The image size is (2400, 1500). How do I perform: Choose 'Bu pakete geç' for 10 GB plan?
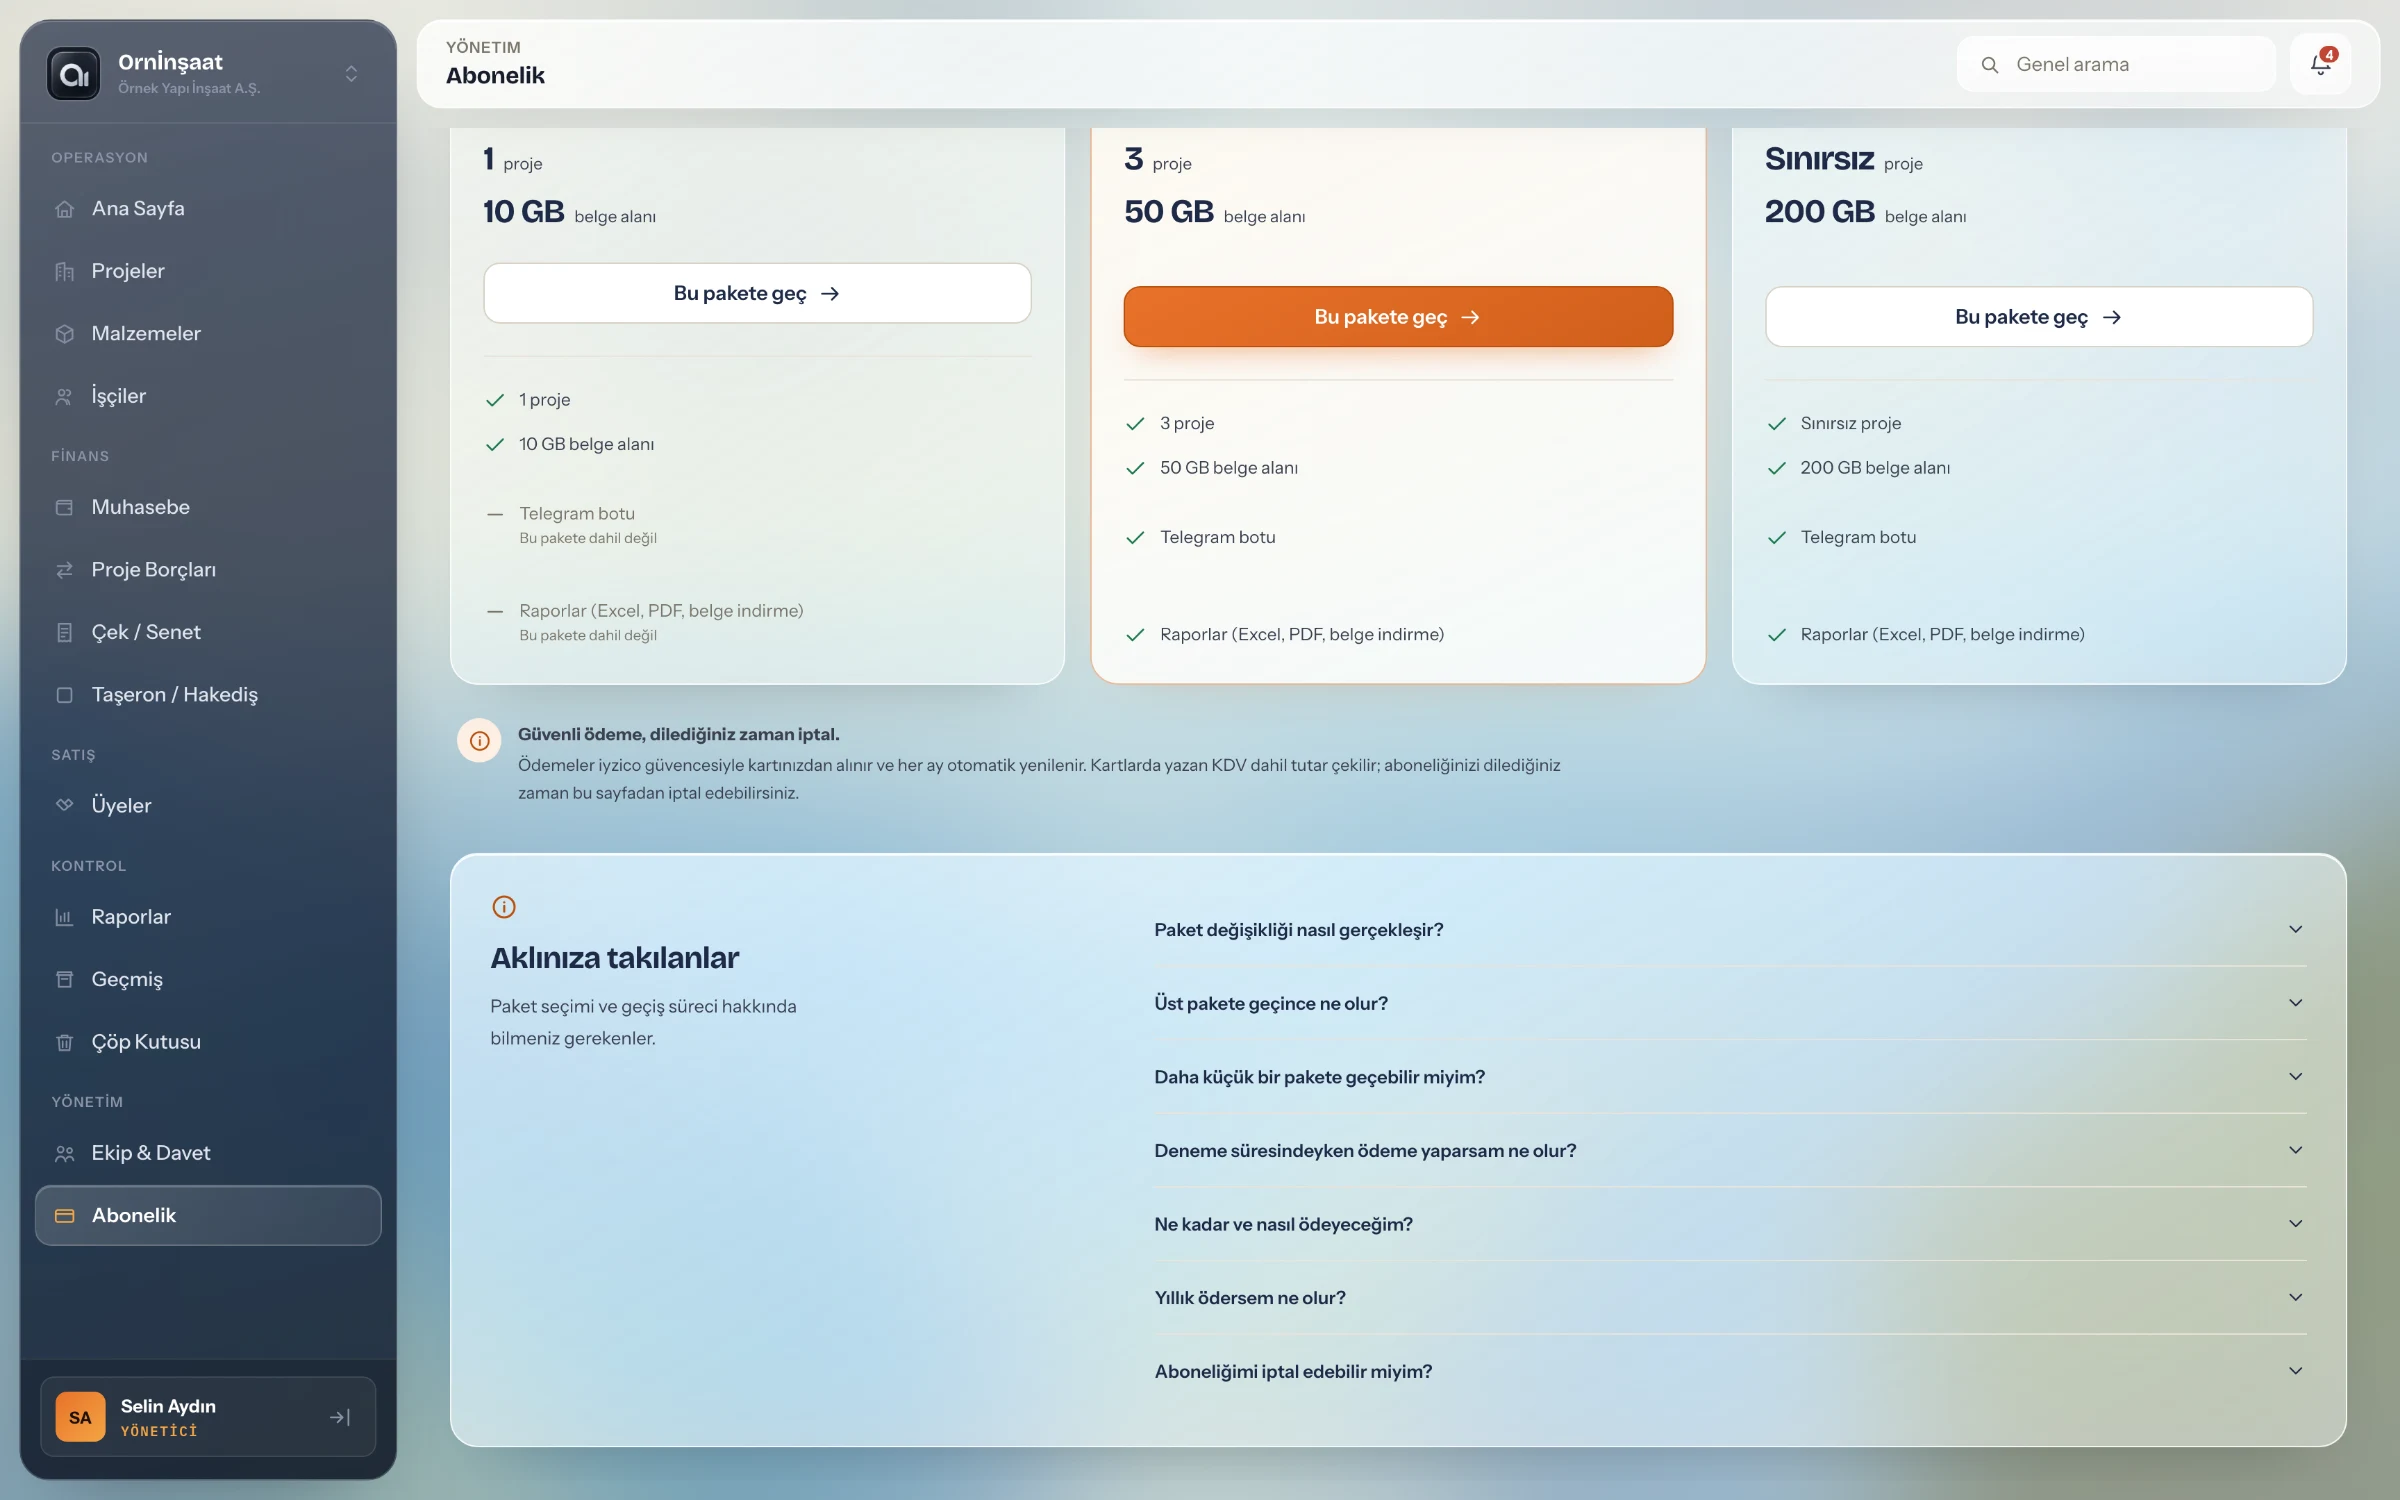pyautogui.click(x=757, y=293)
